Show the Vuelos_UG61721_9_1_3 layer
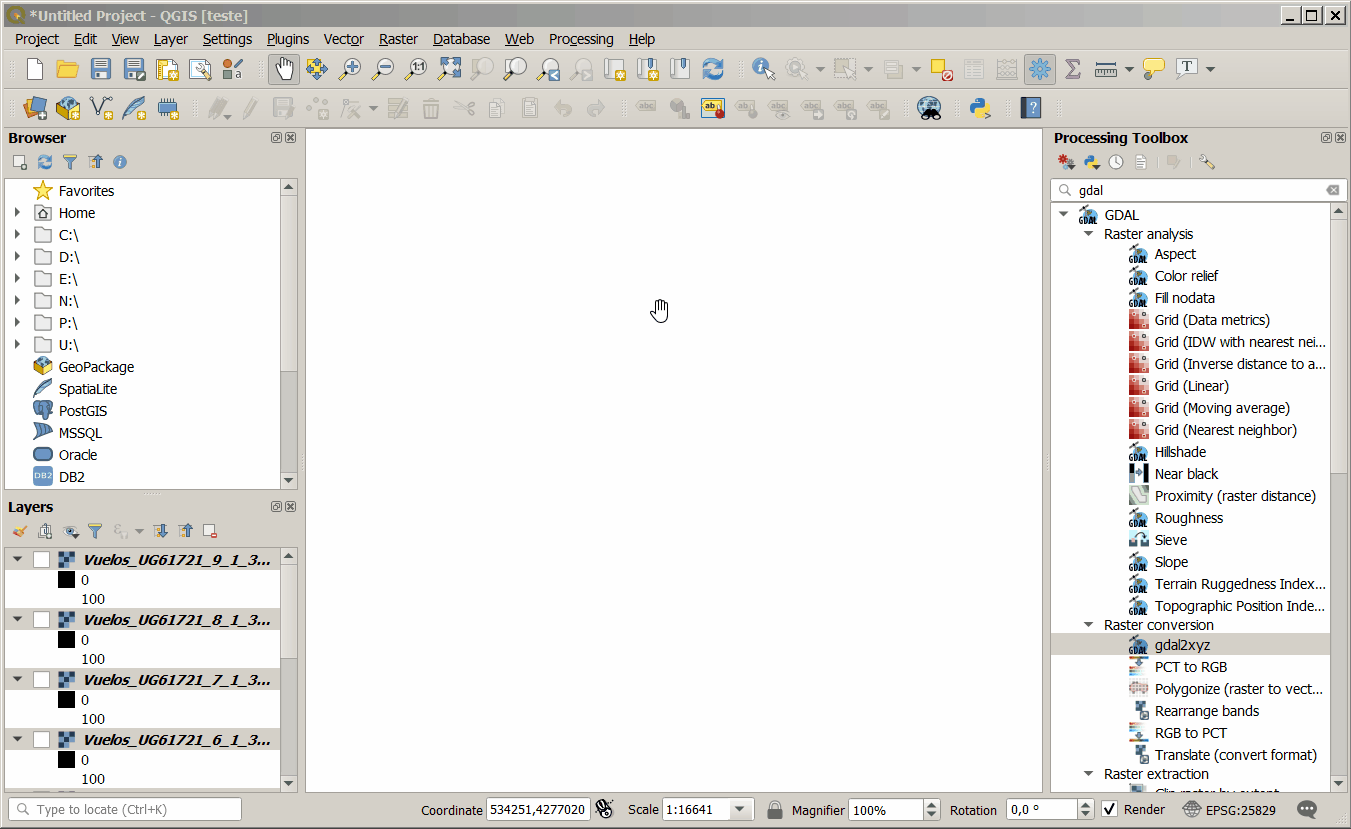 (x=41, y=559)
